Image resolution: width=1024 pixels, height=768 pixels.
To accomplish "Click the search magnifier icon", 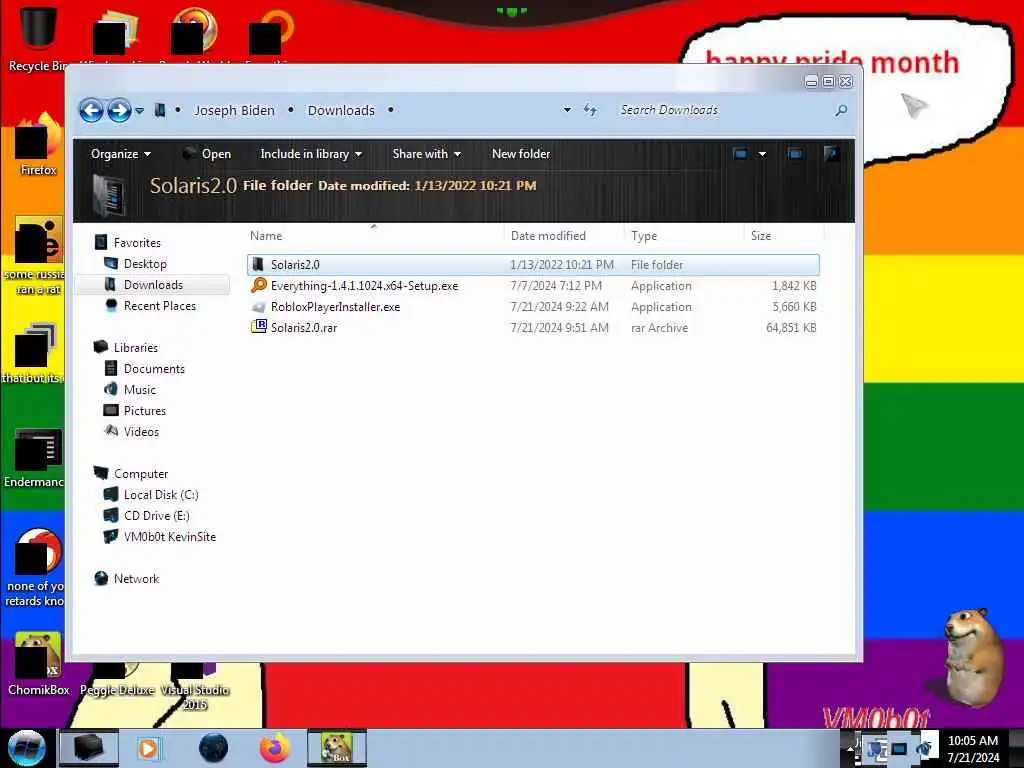I will 841,110.
